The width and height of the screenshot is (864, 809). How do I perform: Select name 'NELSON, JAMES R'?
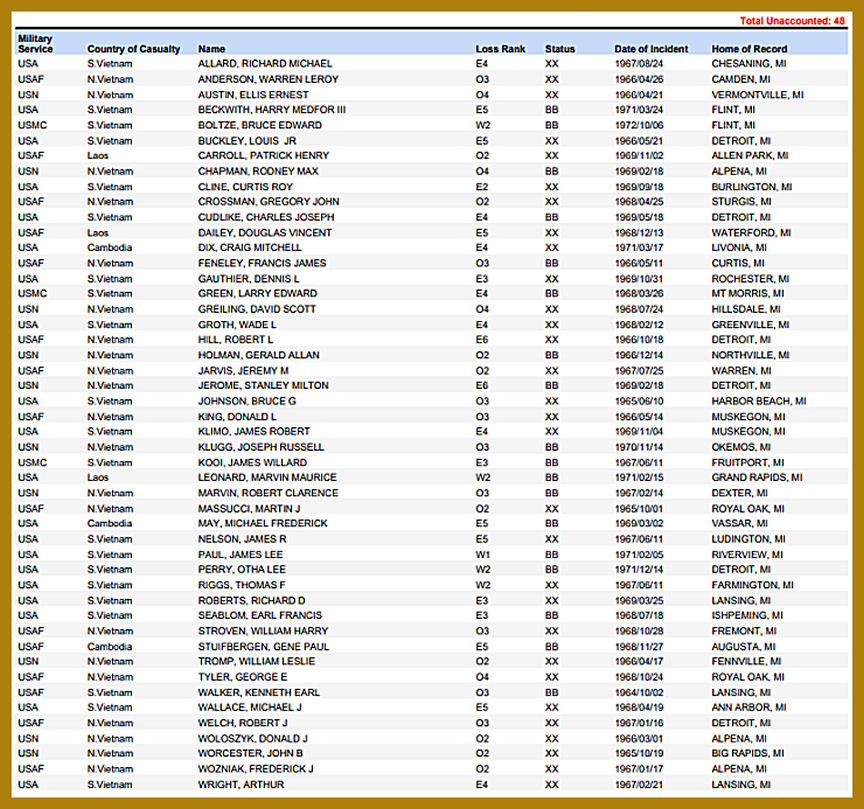(242, 539)
